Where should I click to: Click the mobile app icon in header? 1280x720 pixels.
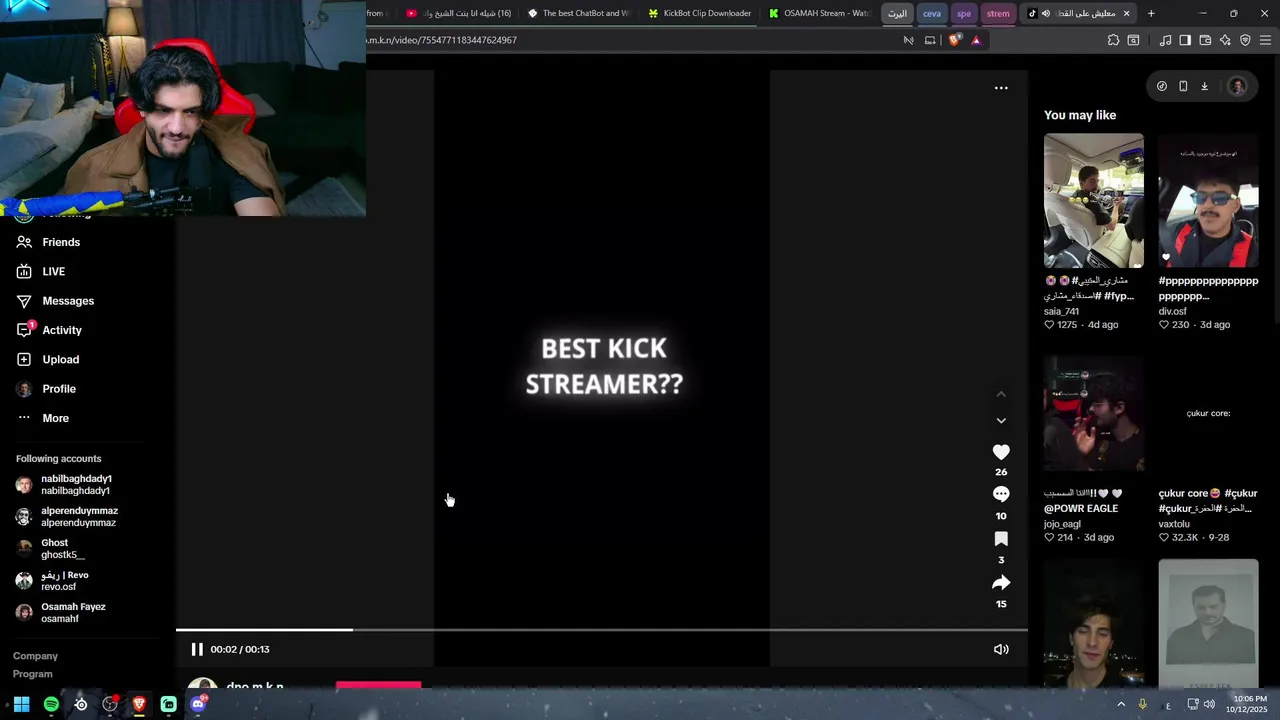coord(1183,86)
